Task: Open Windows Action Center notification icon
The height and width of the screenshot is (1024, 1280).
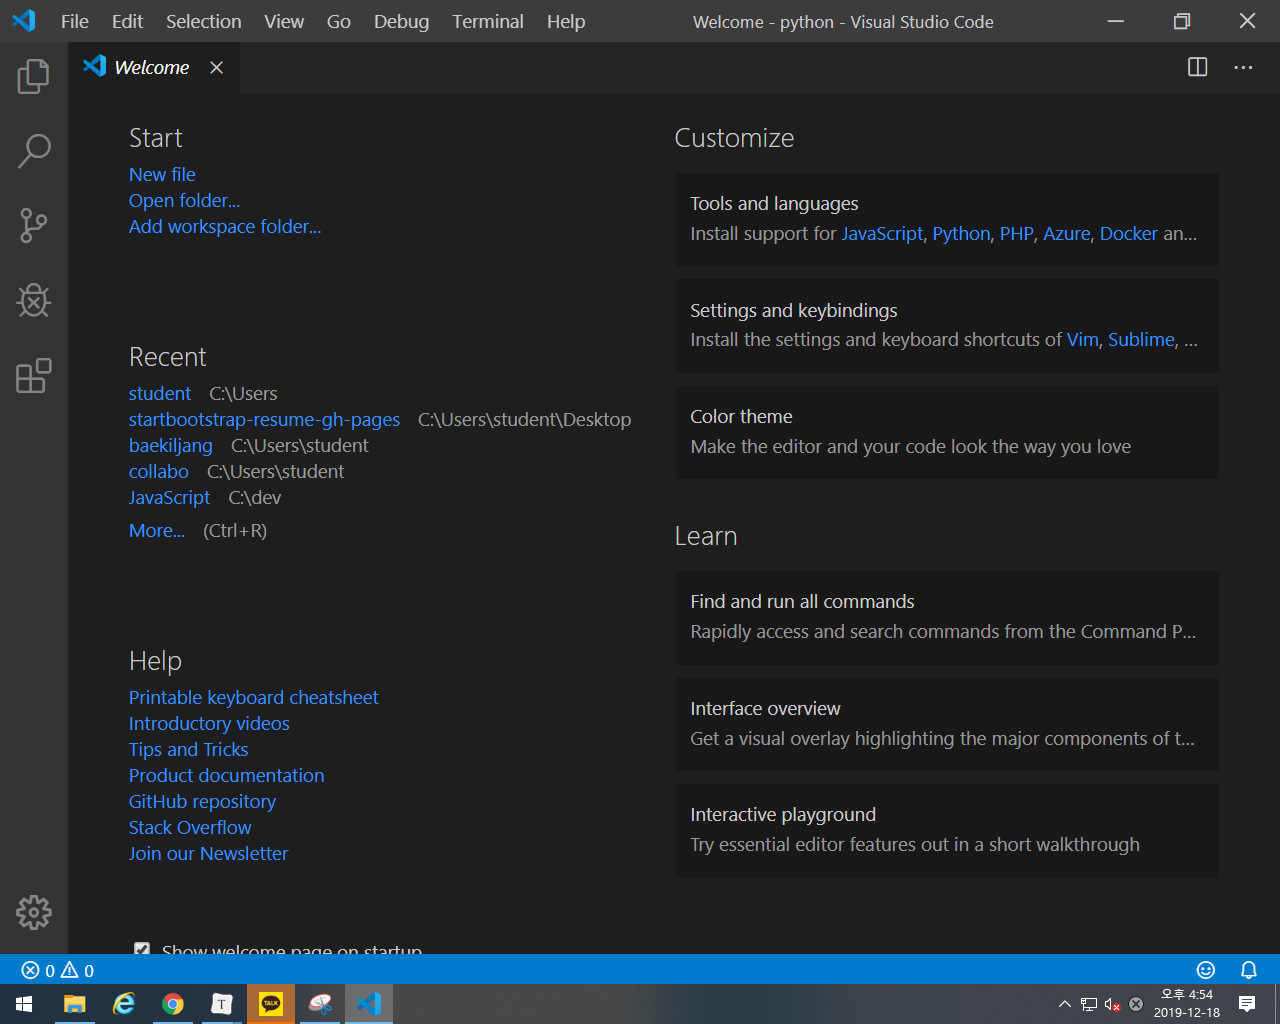Action: (1247, 1004)
